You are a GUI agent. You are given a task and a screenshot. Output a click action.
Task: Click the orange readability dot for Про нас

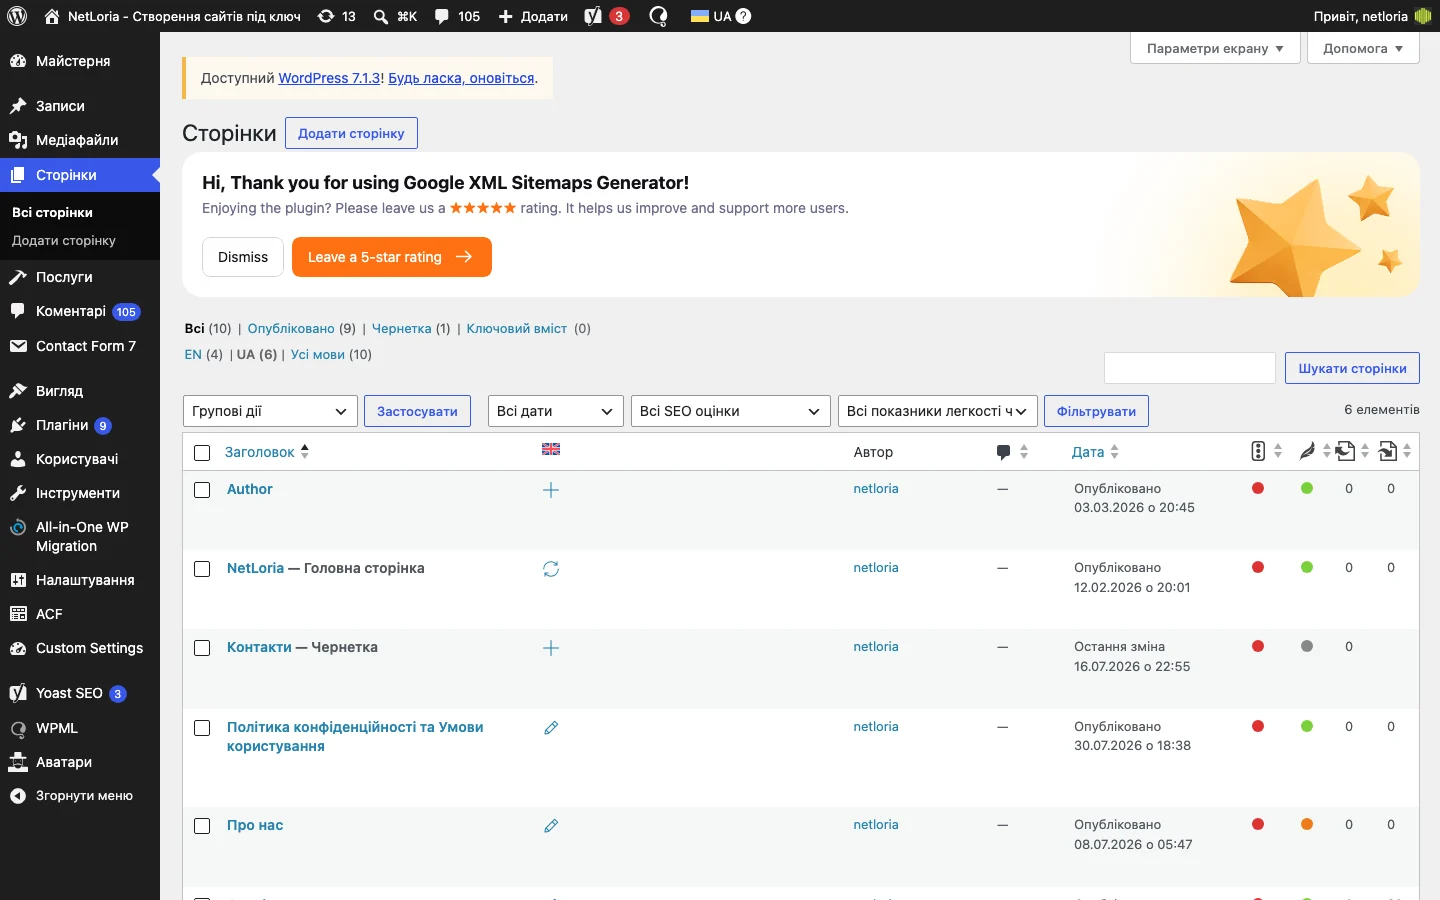tap(1307, 825)
